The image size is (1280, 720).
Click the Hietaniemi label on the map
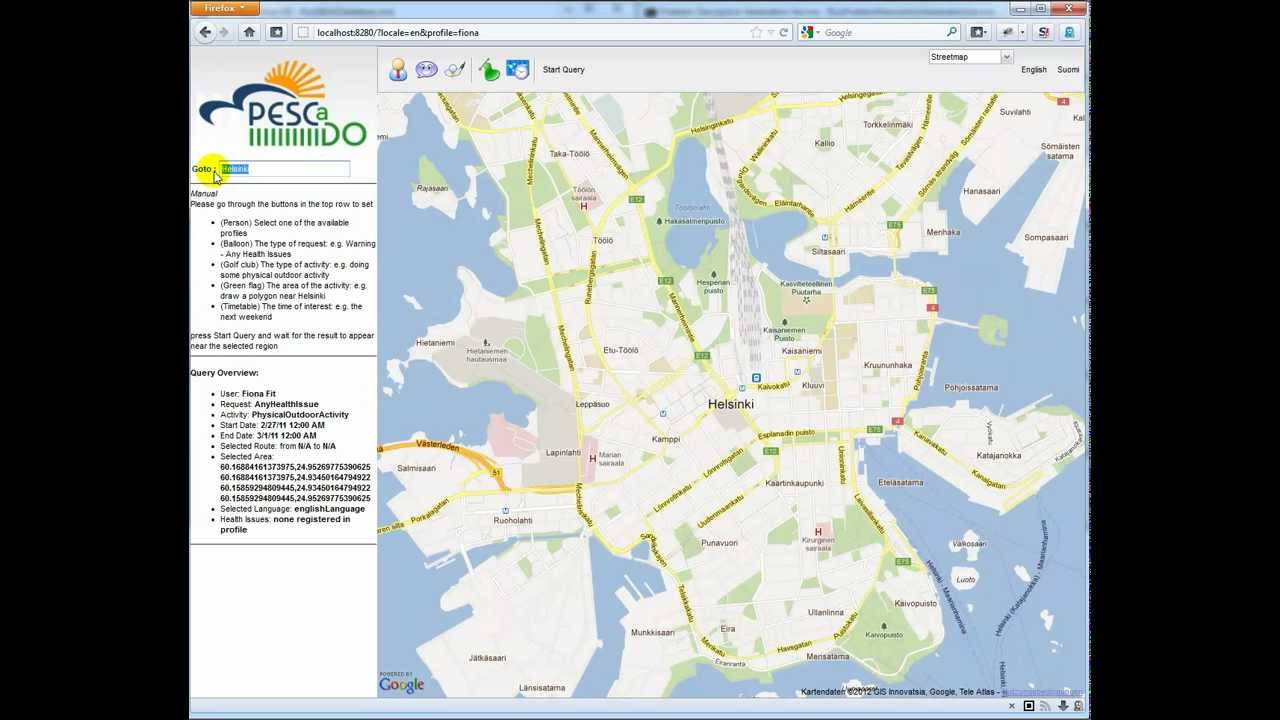pos(436,344)
